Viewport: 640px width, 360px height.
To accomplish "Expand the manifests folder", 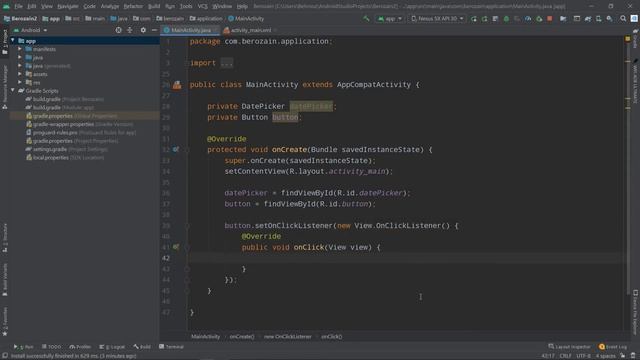I will coord(20,49).
